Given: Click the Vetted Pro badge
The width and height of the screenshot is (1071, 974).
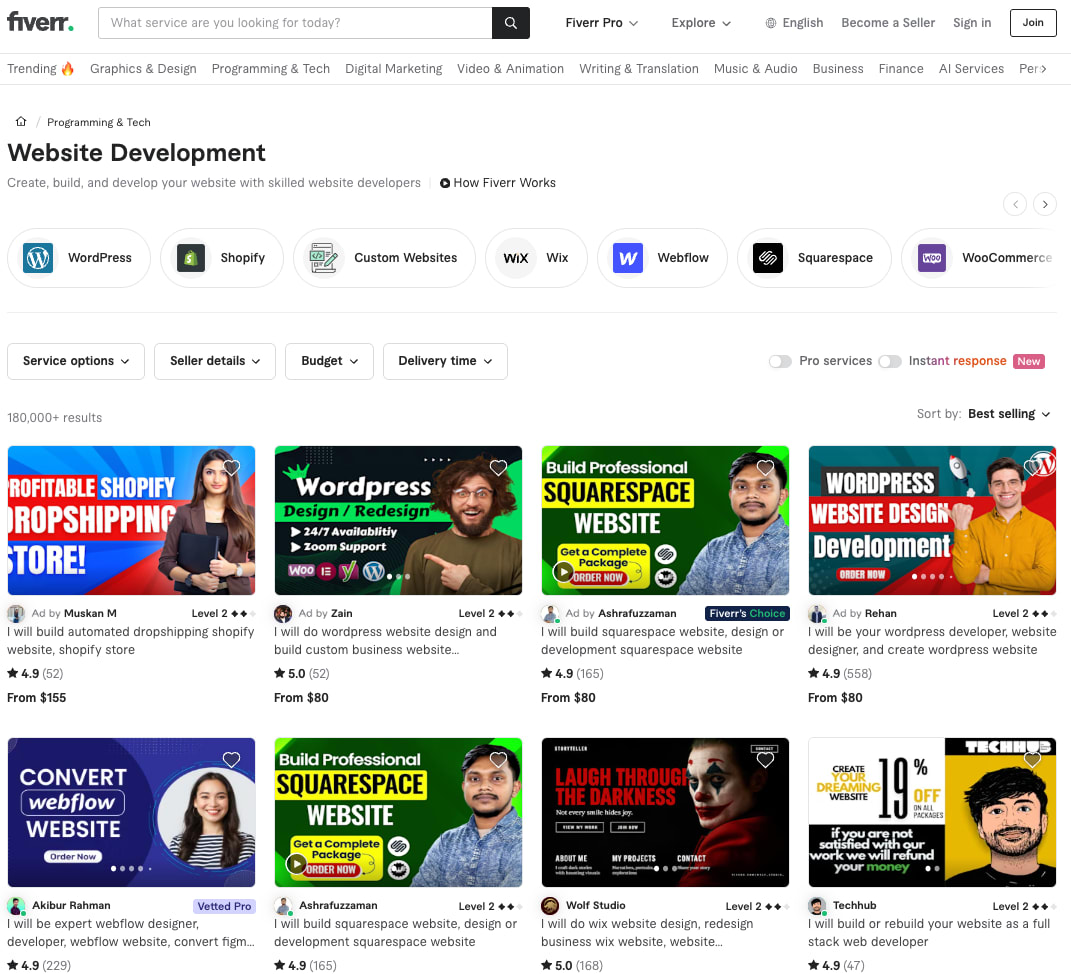Looking at the screenshot, I should (224, 906).
